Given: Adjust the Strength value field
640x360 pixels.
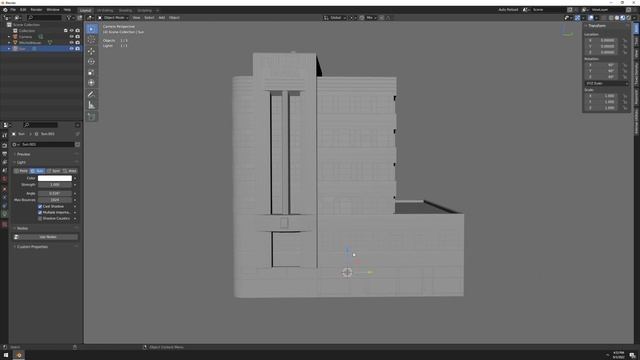Looking at the screenshot, I should pyautogui.click(x=55, y=185).
